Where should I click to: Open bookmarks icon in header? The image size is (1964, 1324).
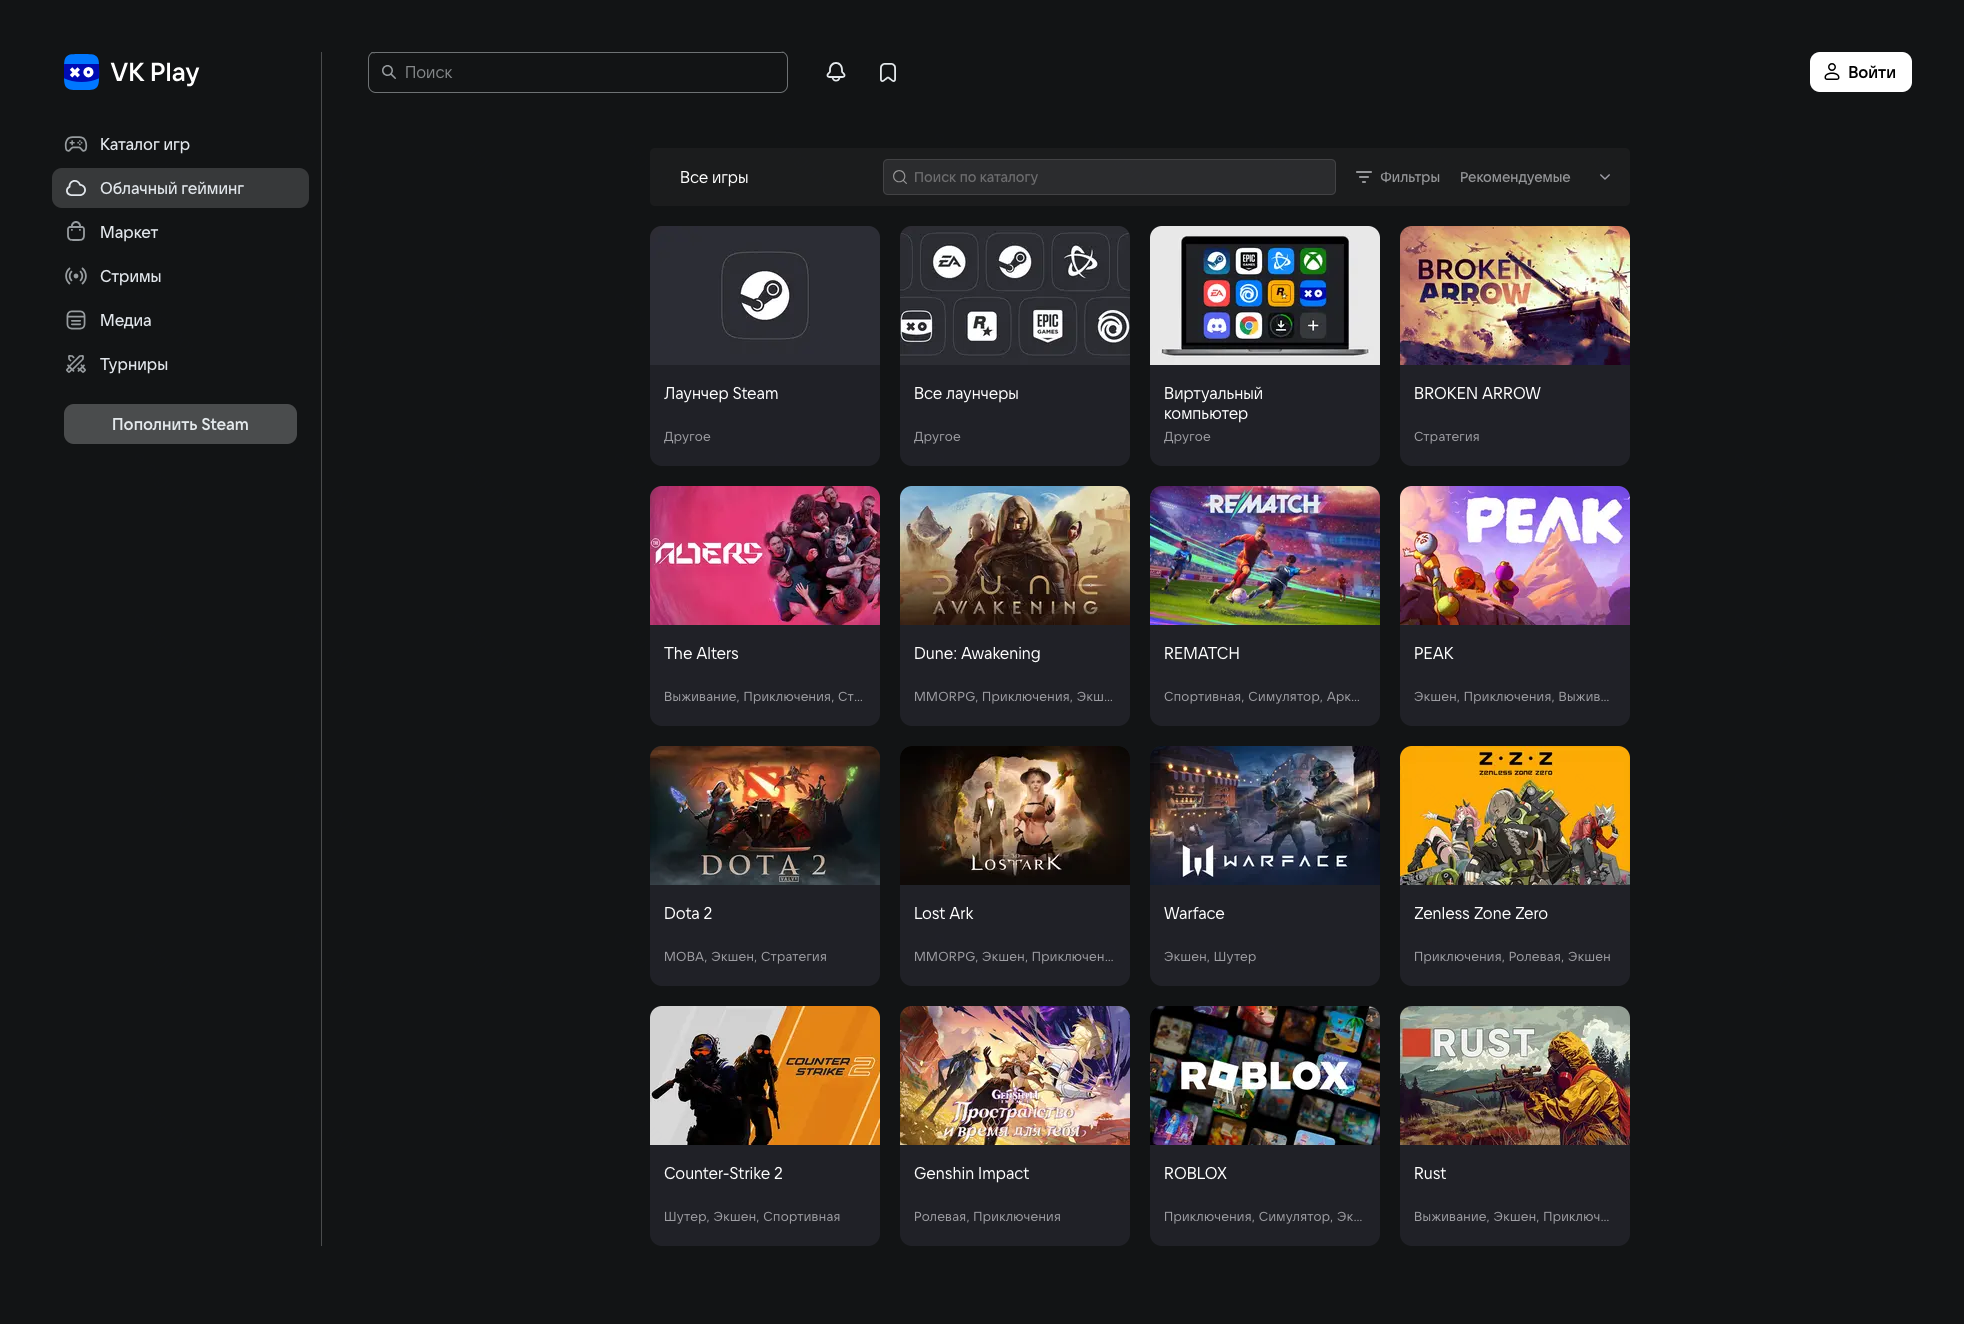point(888,72)
